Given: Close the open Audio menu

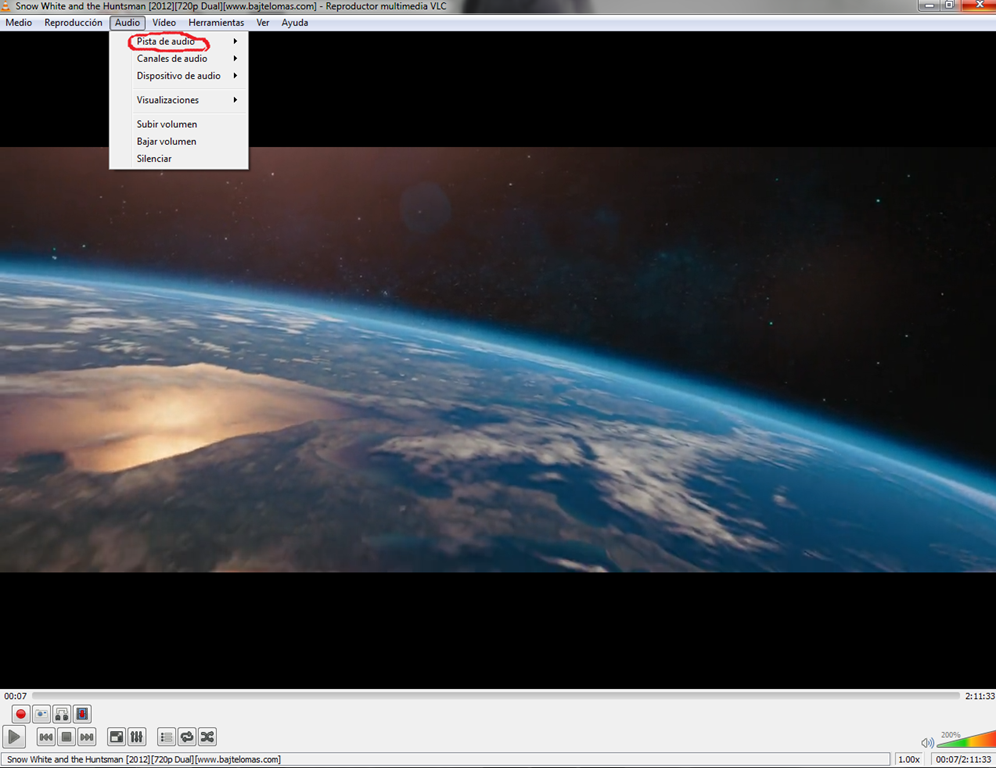Looking at the screenshot, I should point(127,23).
